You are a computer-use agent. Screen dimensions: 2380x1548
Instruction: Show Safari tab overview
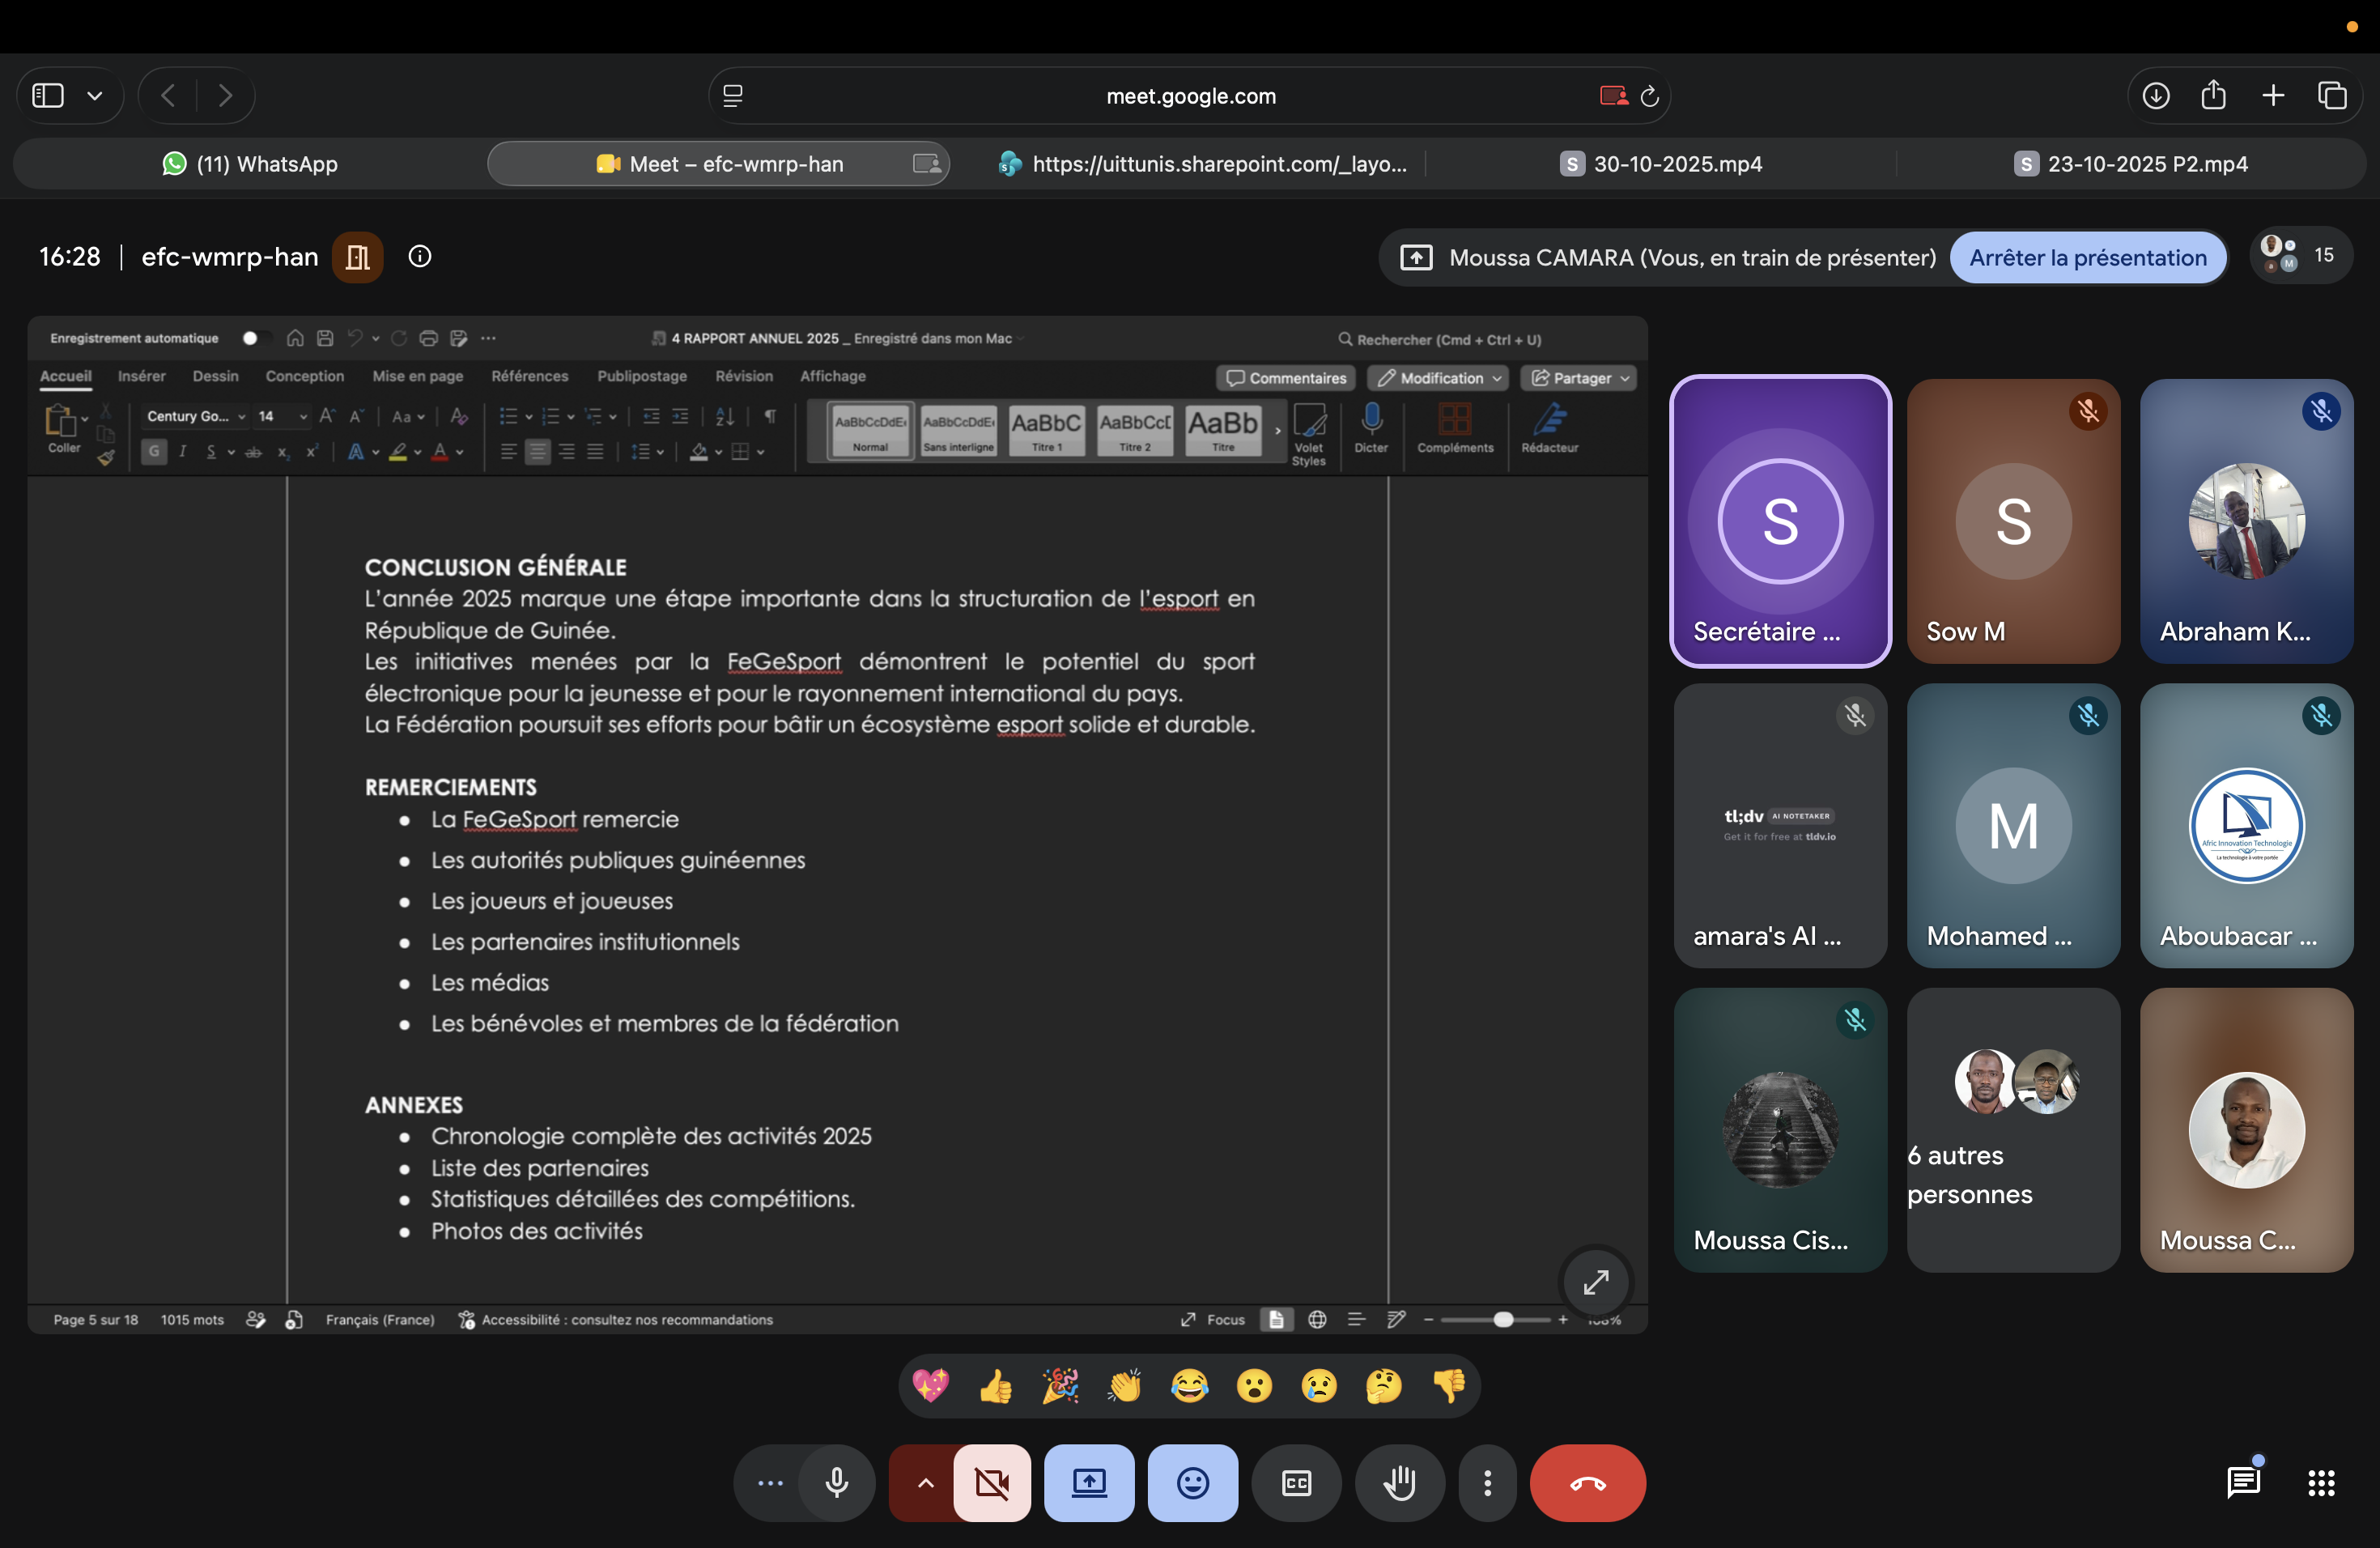coord(2332,95)
